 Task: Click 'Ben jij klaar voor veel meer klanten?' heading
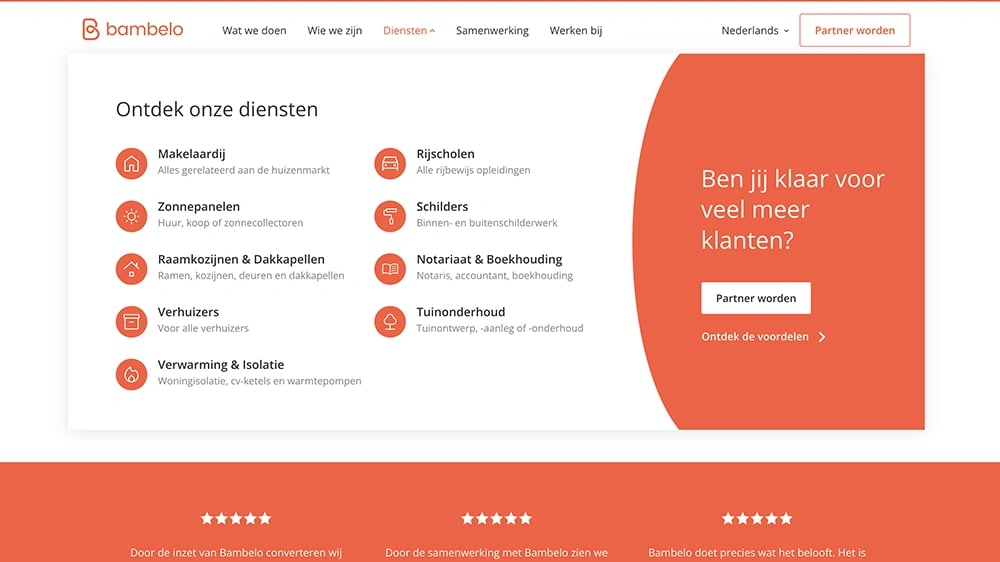[793, 209]
